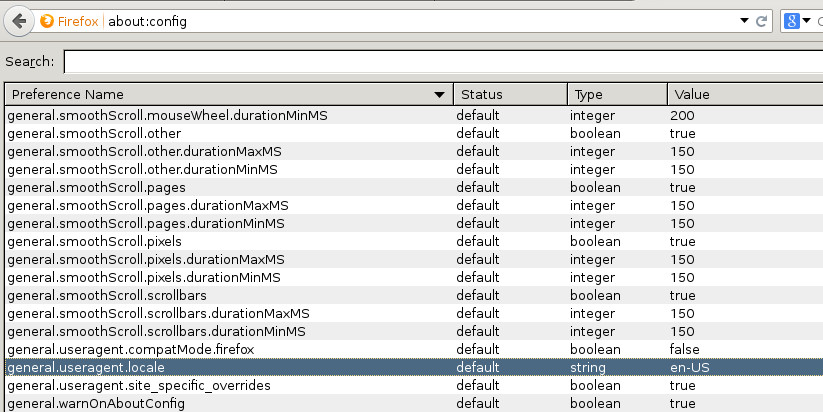Click the true value of general.smoothScroll.other
Screen dimensions: 823x412
(x=682, y=133)
